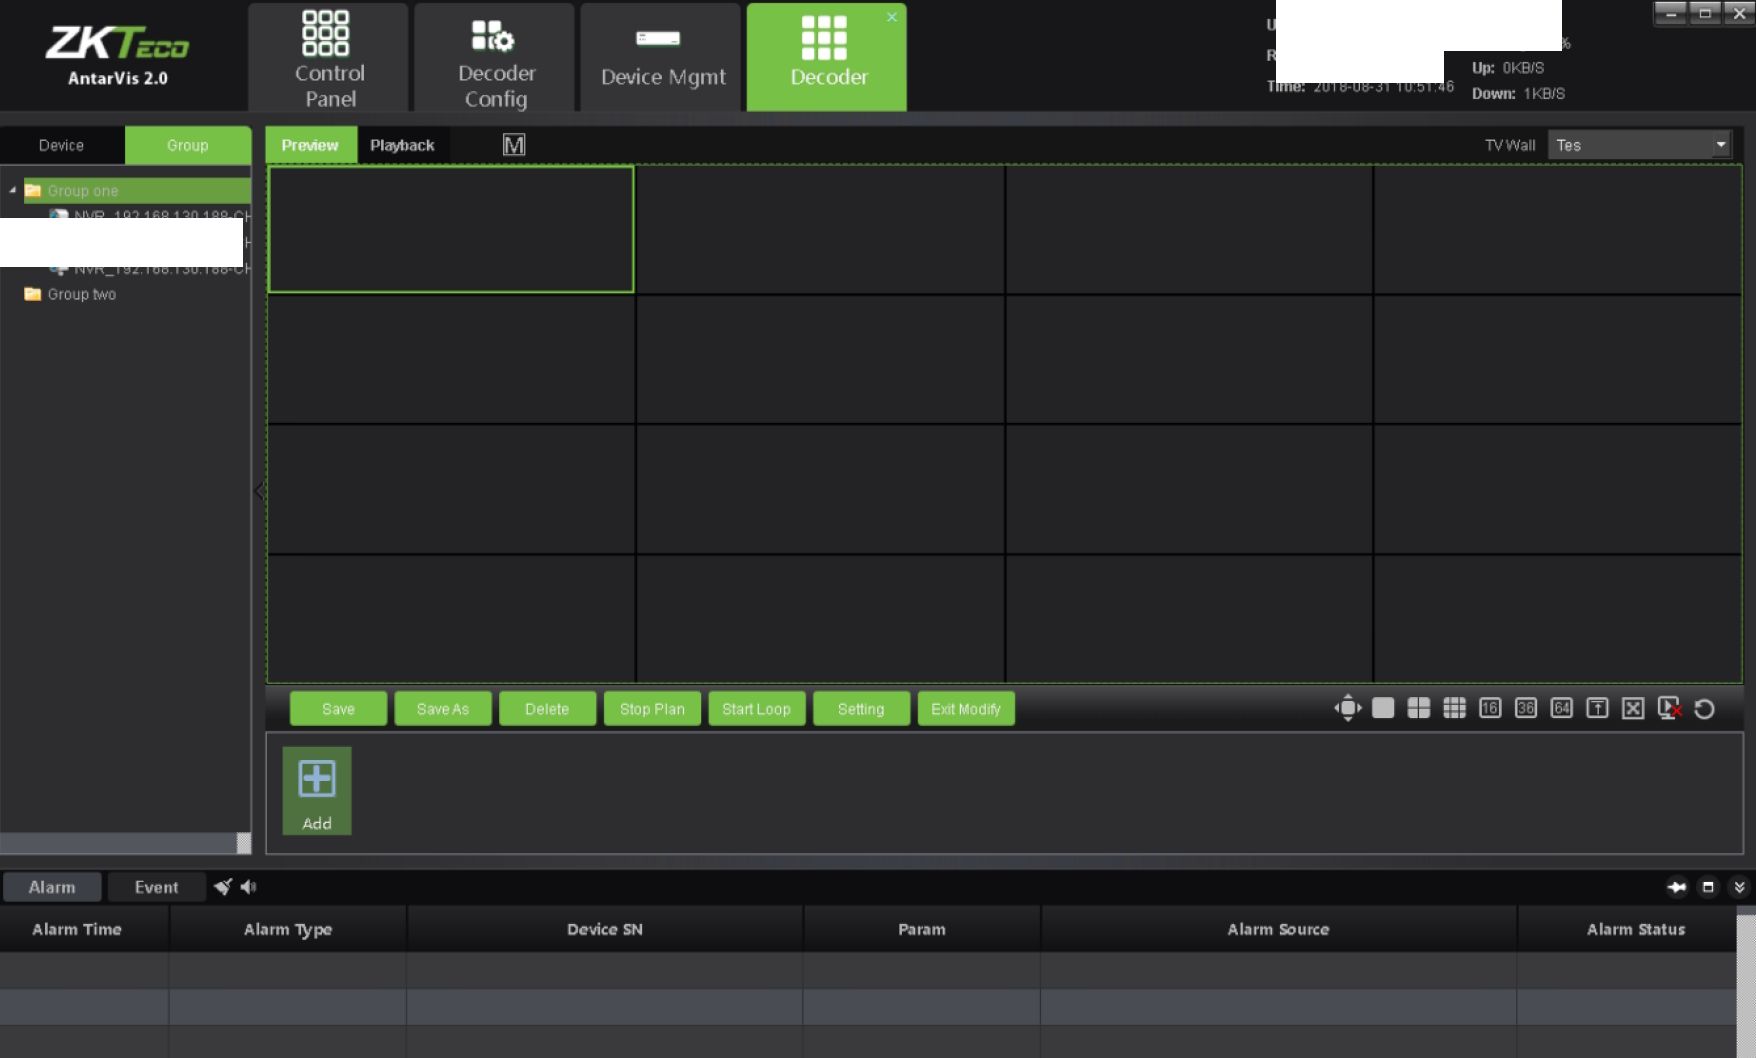Toggle alarm panel maximize square icon
1756x1058 pixels.
1708,887
